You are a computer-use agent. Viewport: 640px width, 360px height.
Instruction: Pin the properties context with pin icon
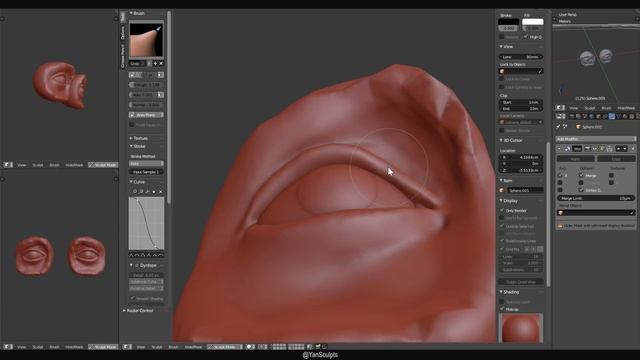(x=559, y=127)
